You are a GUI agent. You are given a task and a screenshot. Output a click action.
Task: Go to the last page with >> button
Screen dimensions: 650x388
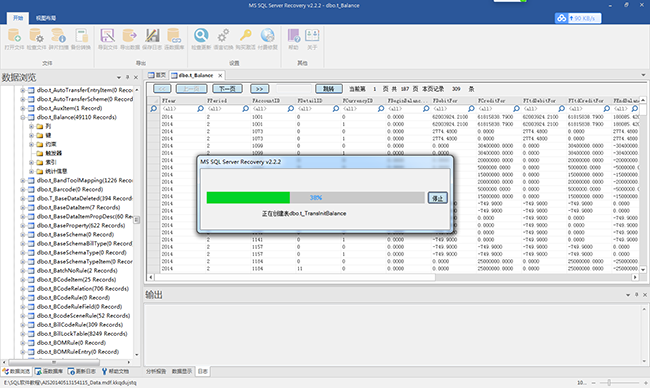click(260, 89)
